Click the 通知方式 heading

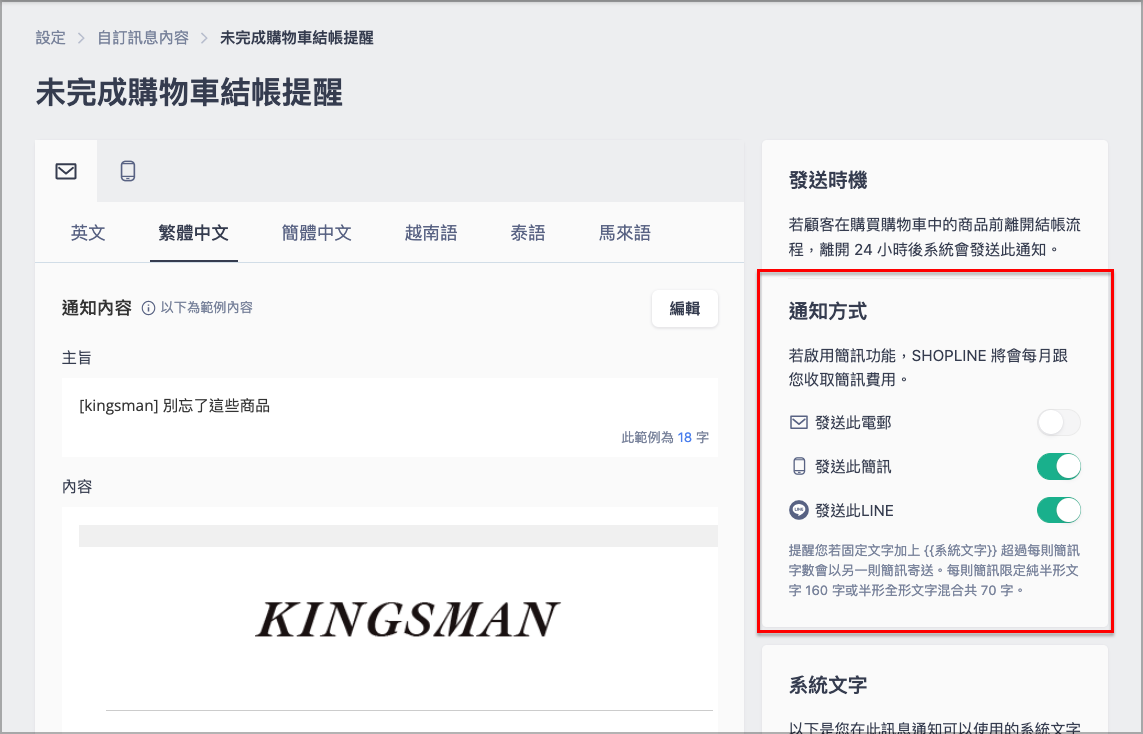[x=827, y=311]
